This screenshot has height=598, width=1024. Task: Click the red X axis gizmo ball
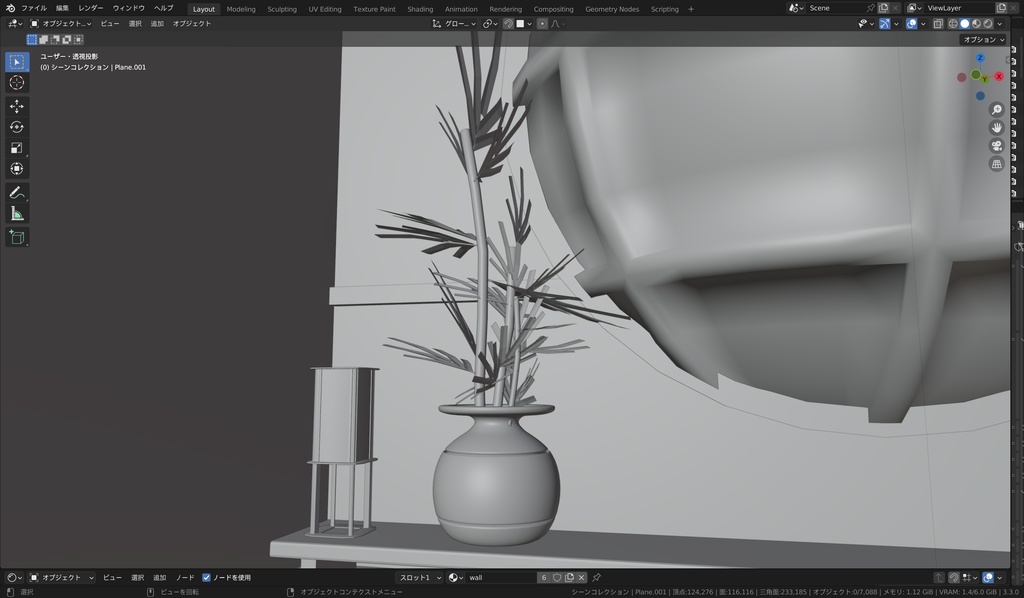999,77
